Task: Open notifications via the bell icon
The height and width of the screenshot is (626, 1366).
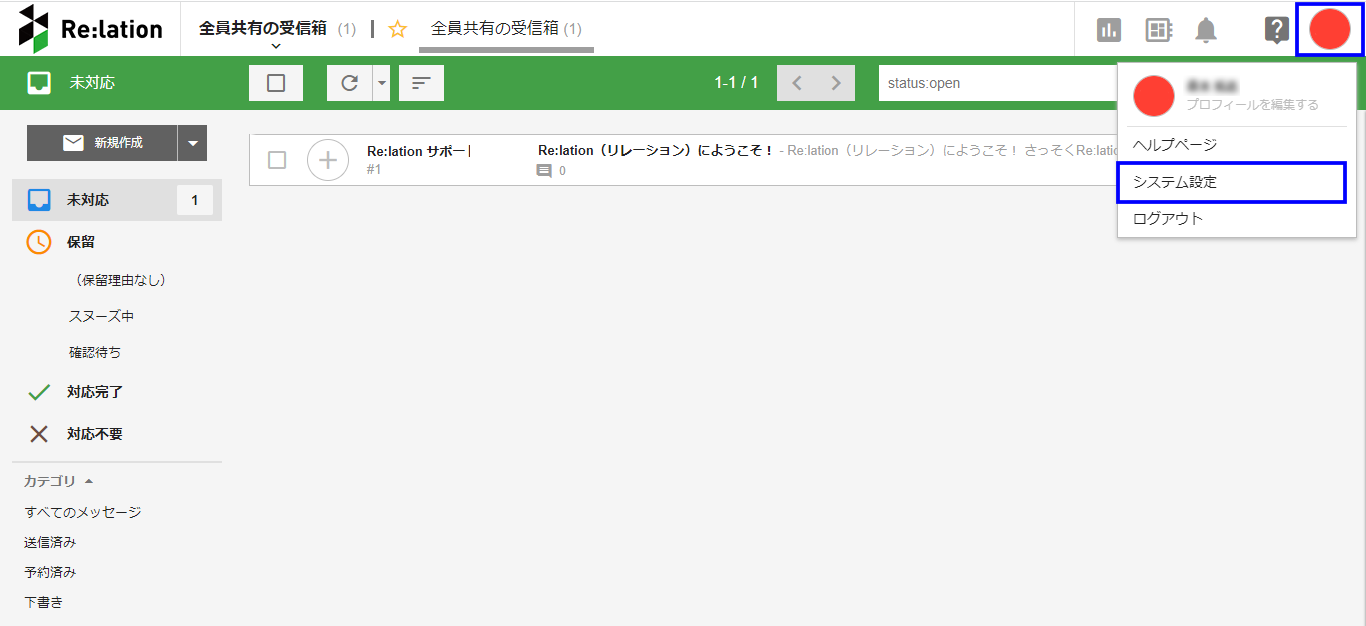Action: point(1206,29)
